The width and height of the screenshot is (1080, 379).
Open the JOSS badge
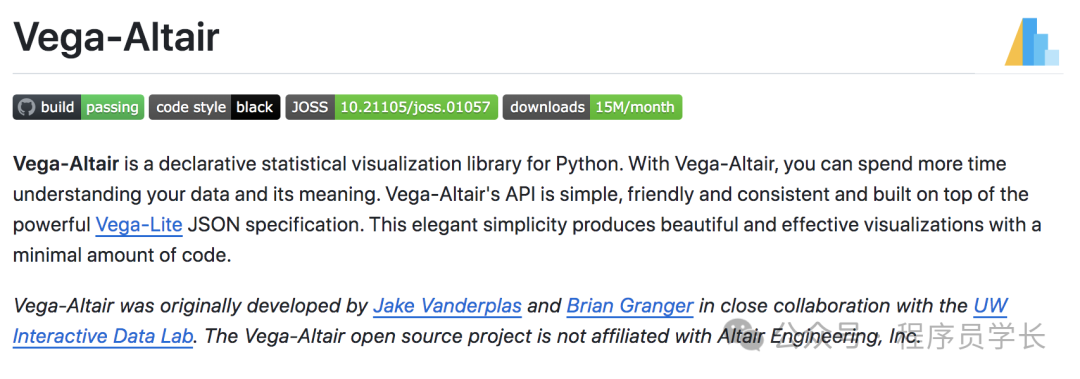(391, 107)
